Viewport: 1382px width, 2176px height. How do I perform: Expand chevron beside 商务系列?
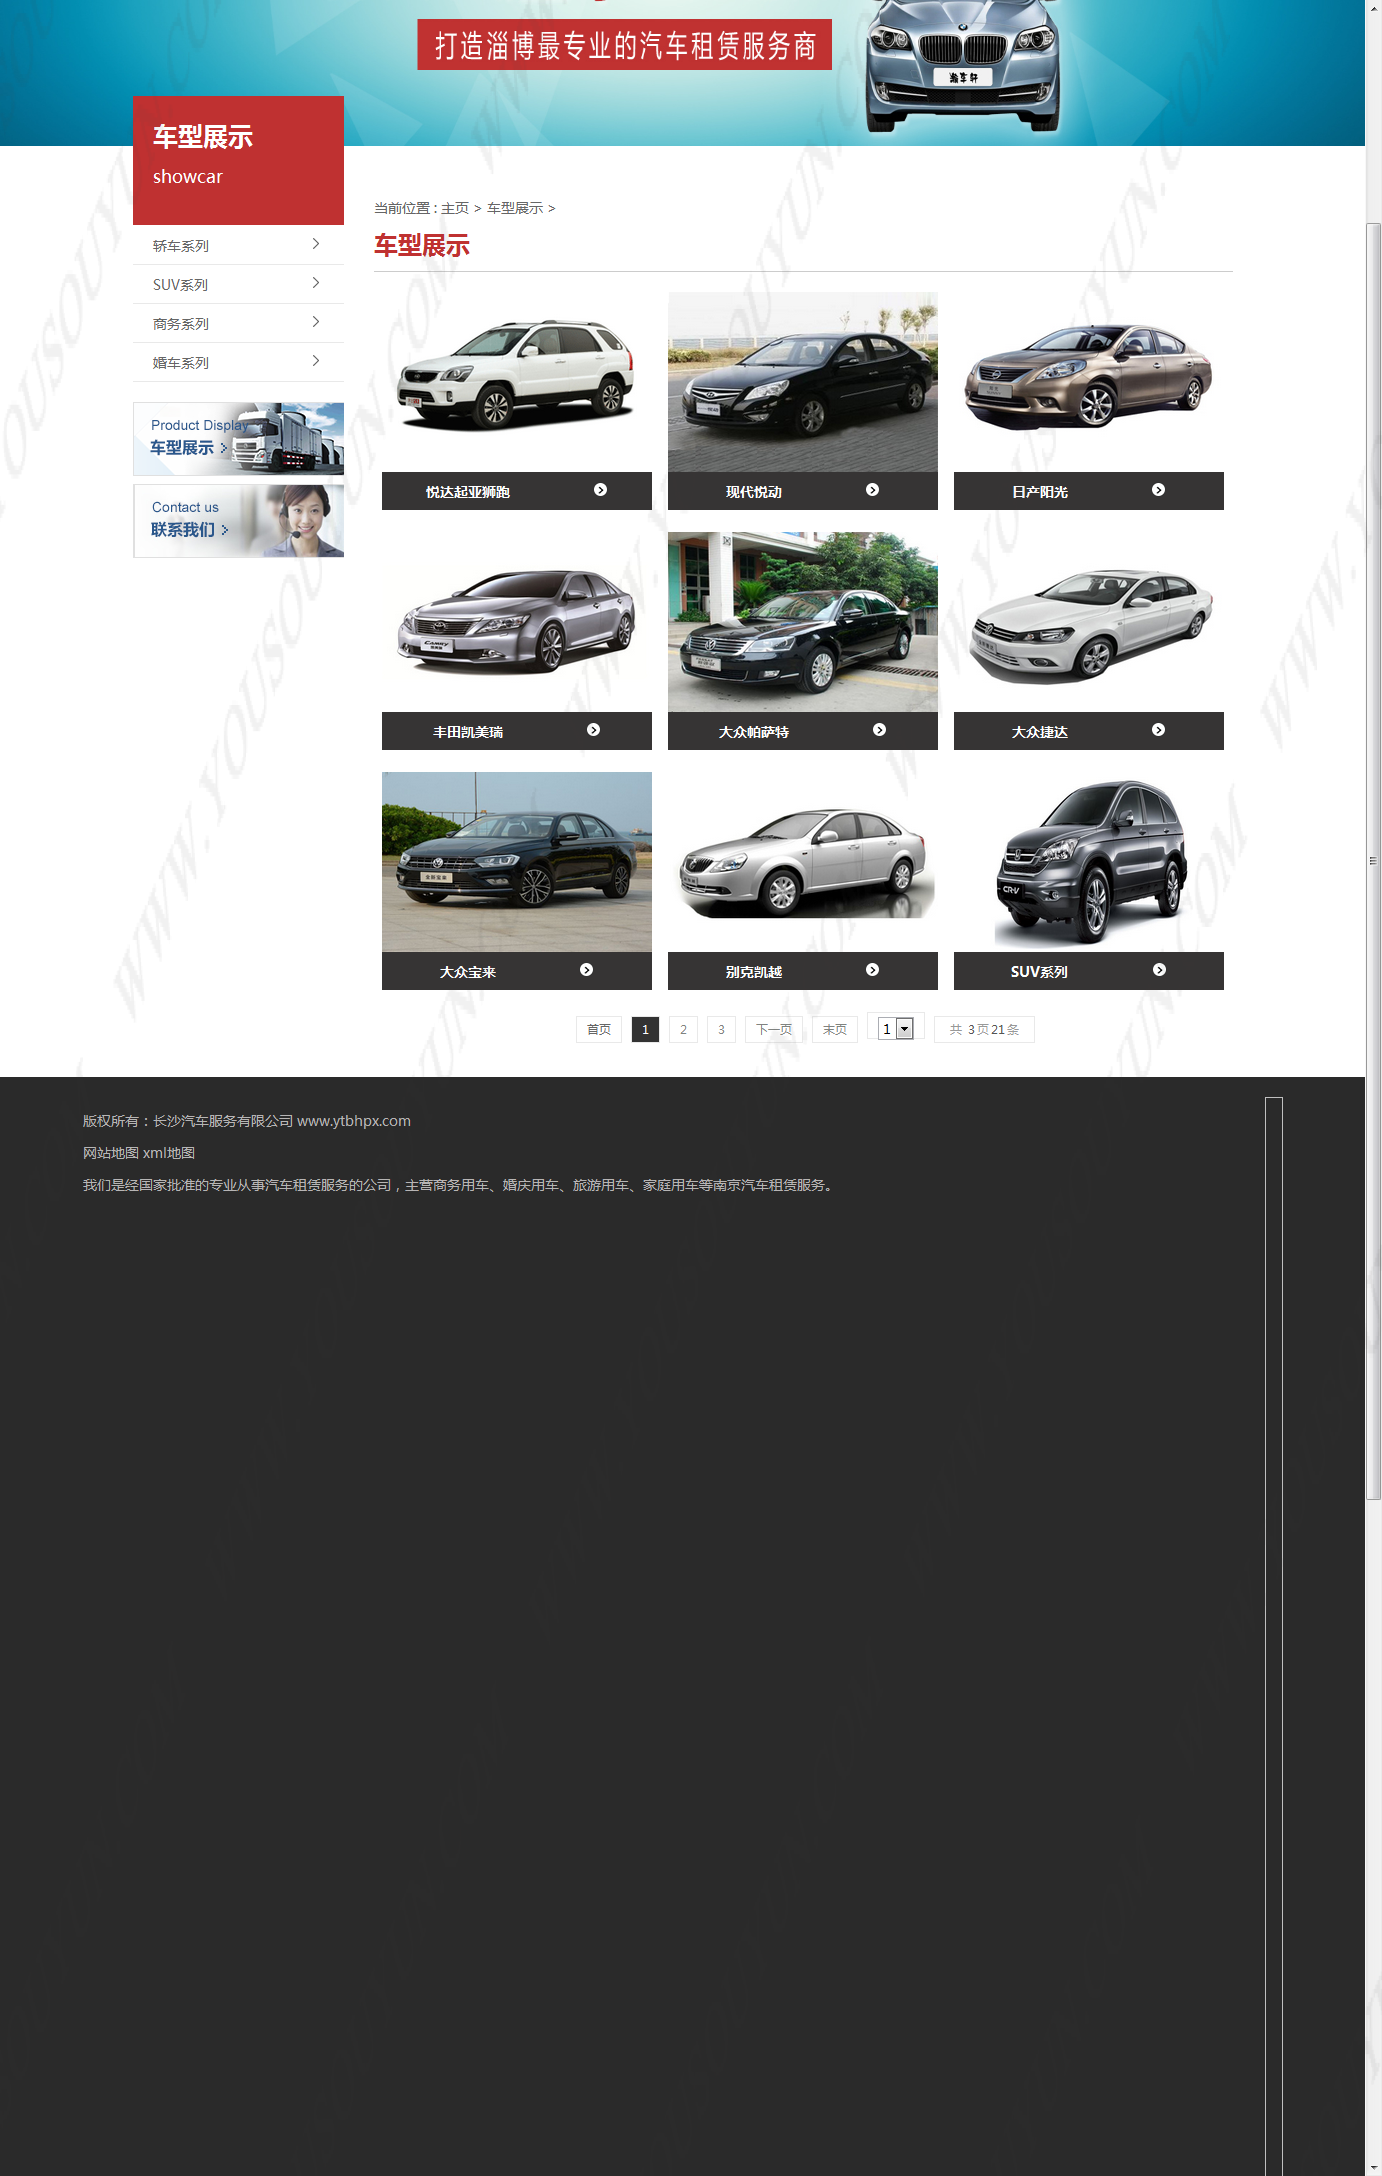point(316,322)
